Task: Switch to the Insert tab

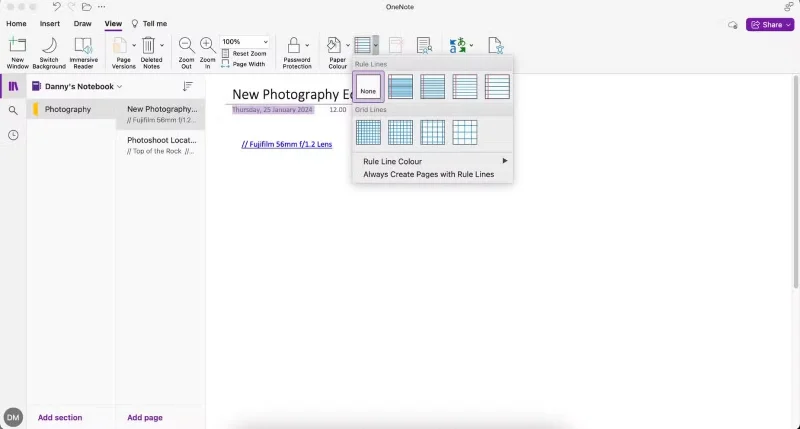Action: pyautogui.click(x=49, y=23)
